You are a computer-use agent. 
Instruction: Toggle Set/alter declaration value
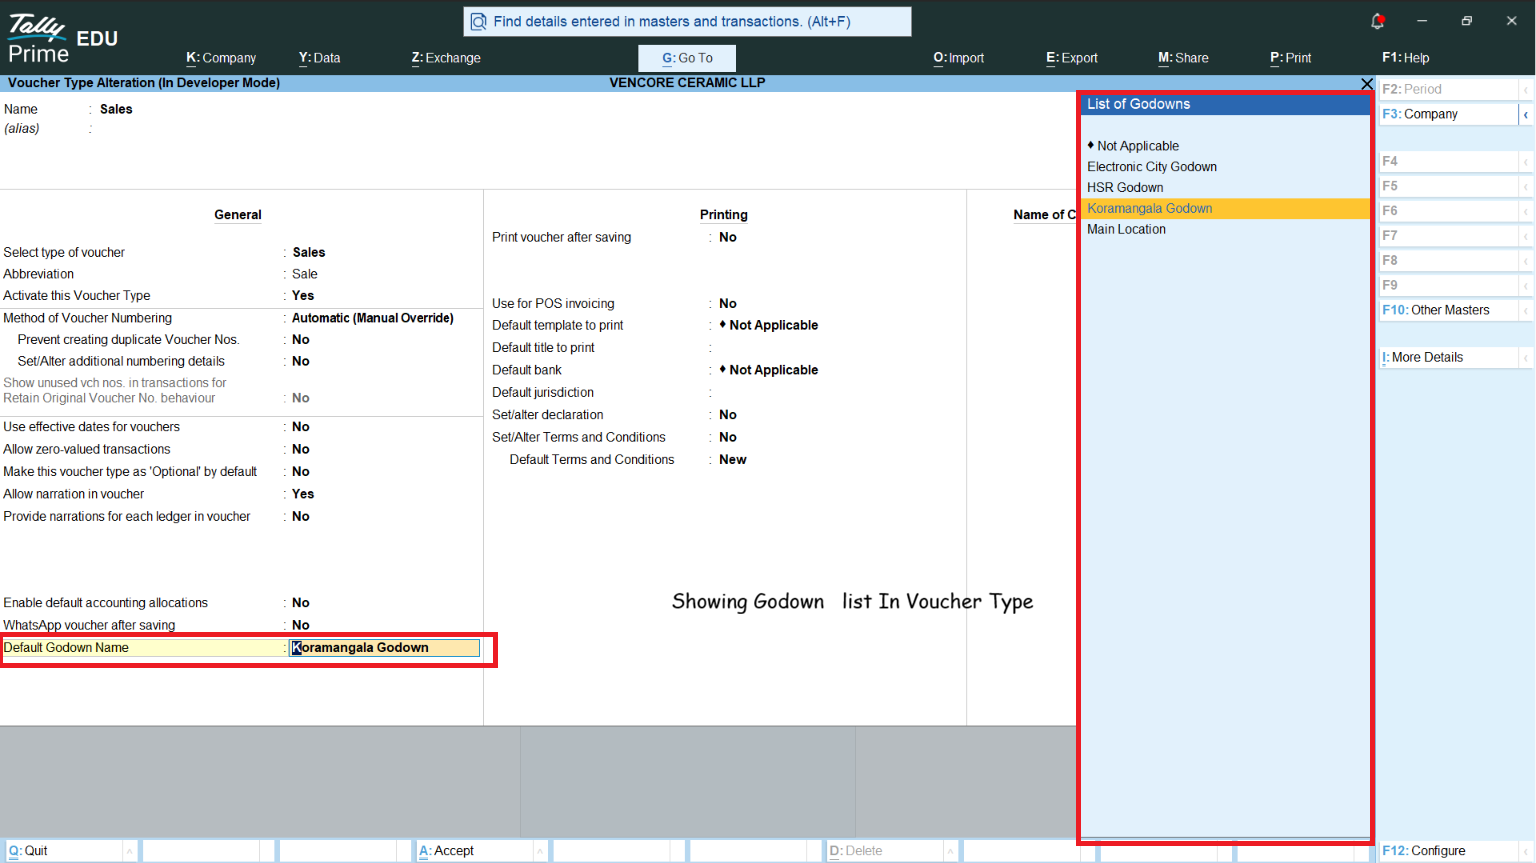click(728, 415)
